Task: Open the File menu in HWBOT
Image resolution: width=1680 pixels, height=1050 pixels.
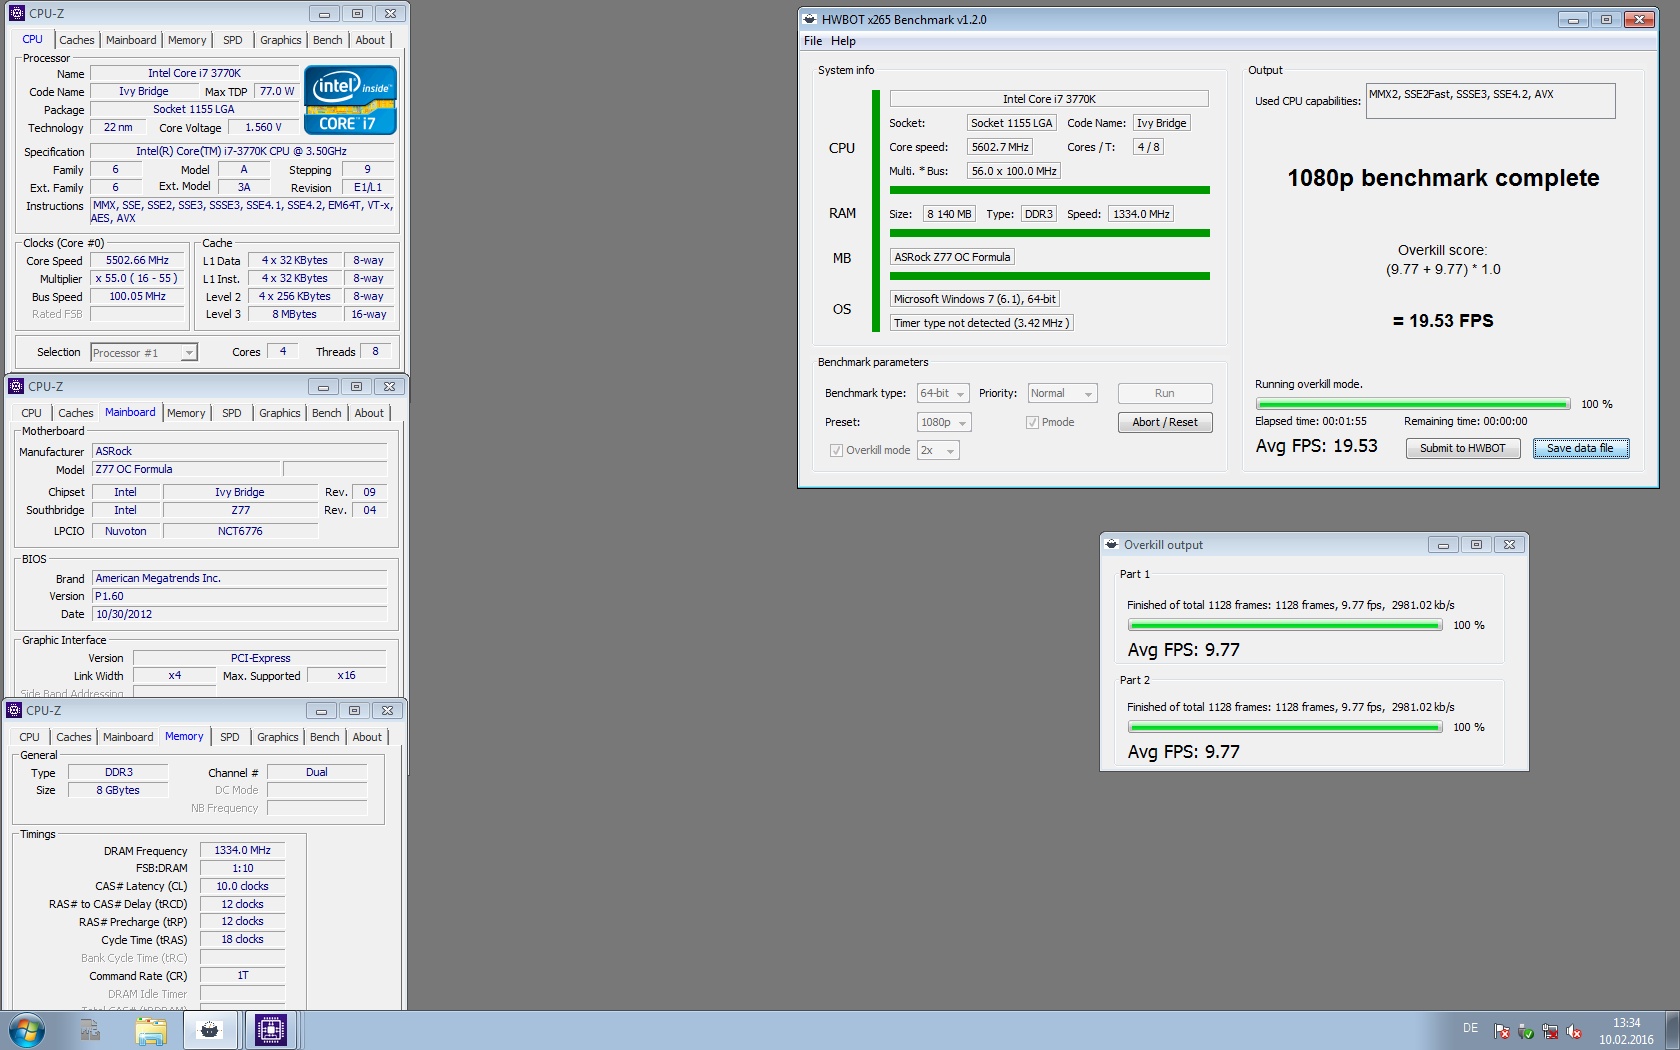Action: point(813,41)
